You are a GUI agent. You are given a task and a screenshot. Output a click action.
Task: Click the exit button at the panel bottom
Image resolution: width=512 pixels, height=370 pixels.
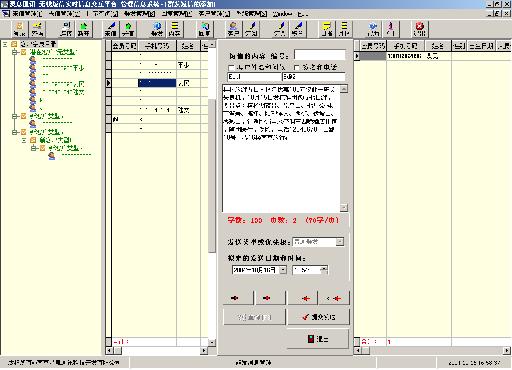[x=318, y=339]
